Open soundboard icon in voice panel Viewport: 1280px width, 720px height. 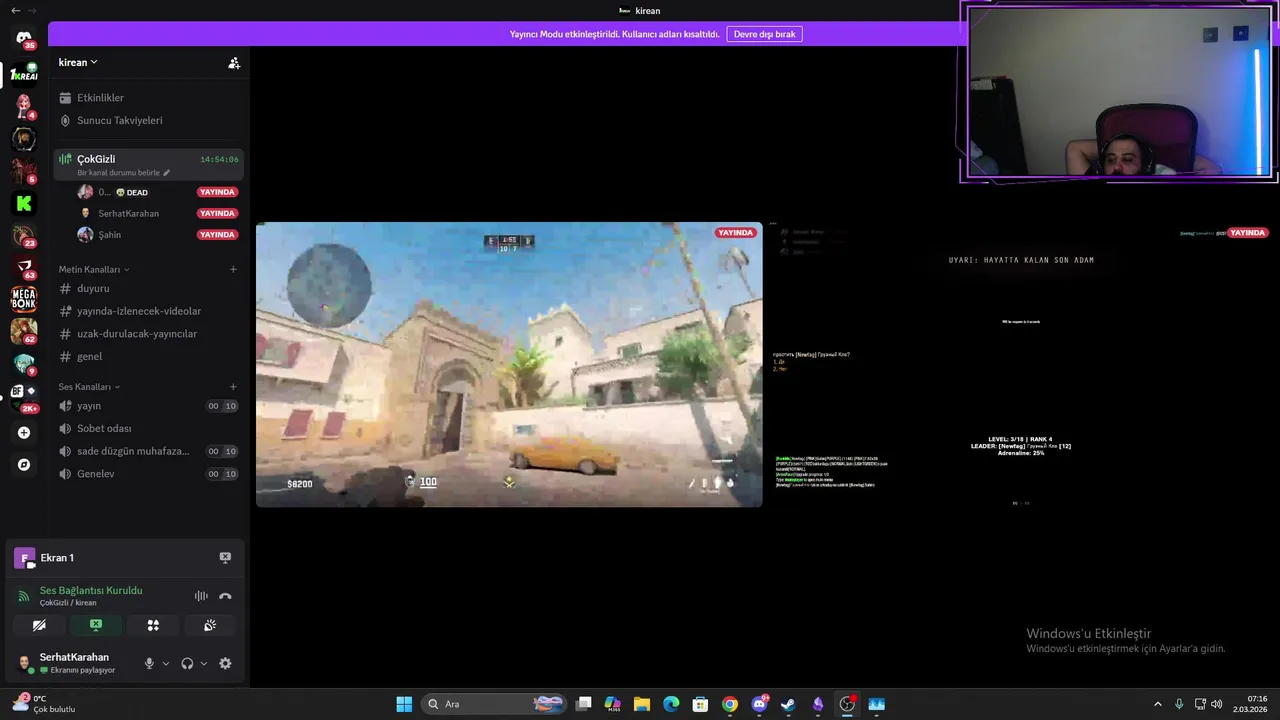click(210, 625)
